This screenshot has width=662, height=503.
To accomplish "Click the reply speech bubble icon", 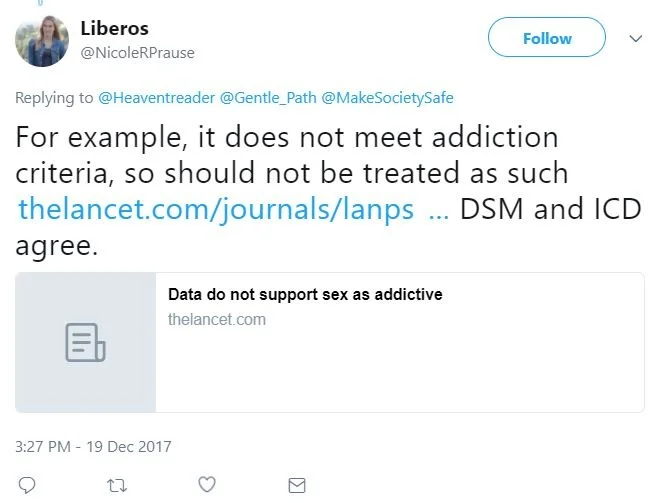I will click(27, 485).
